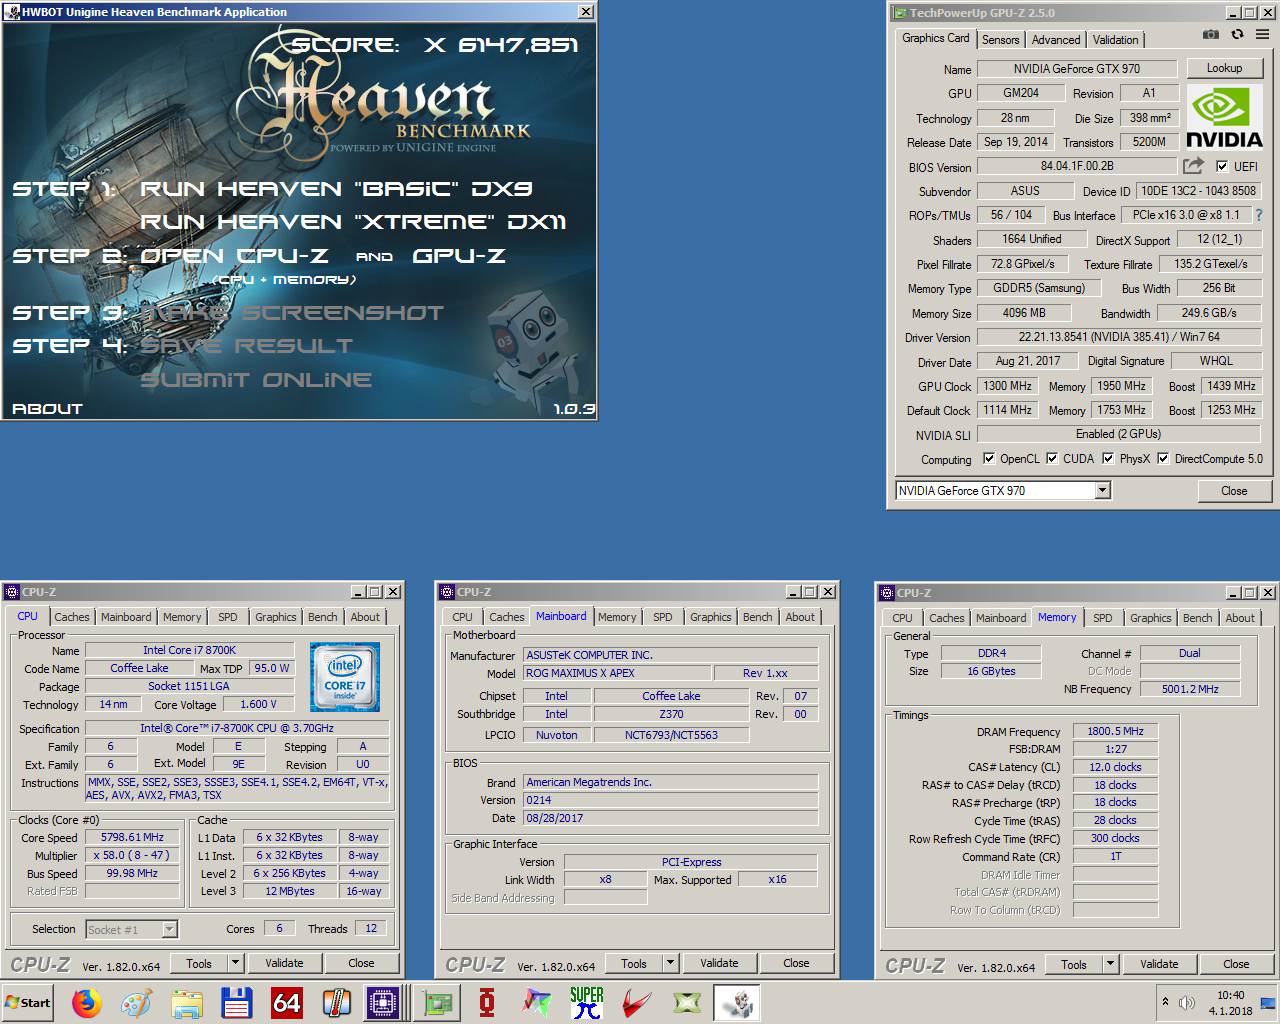Click the ROG MAXIMUS X APEX model field
The image size is (1280, 1024).
coord(617,674)
